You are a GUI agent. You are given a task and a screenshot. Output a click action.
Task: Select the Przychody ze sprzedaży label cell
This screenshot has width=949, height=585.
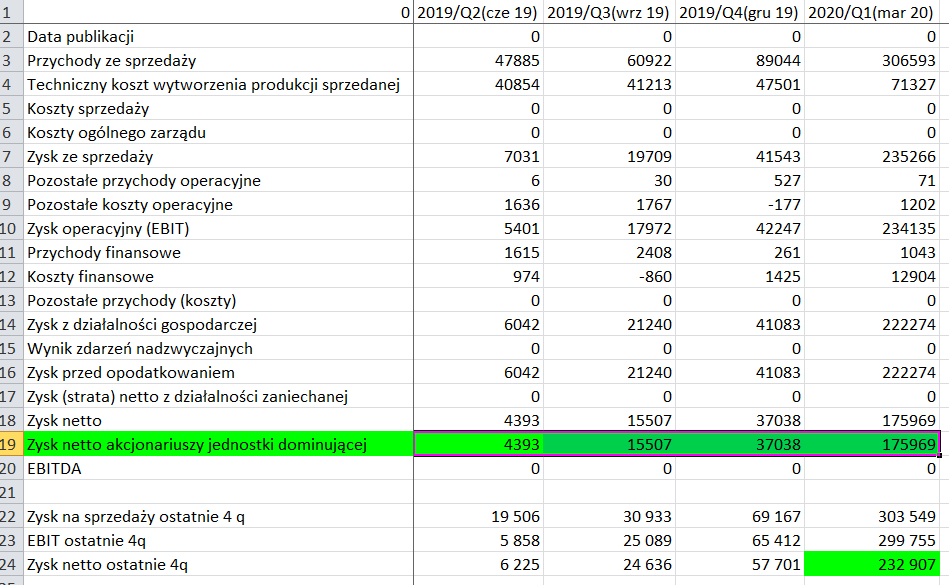click(x=217, y=61)
